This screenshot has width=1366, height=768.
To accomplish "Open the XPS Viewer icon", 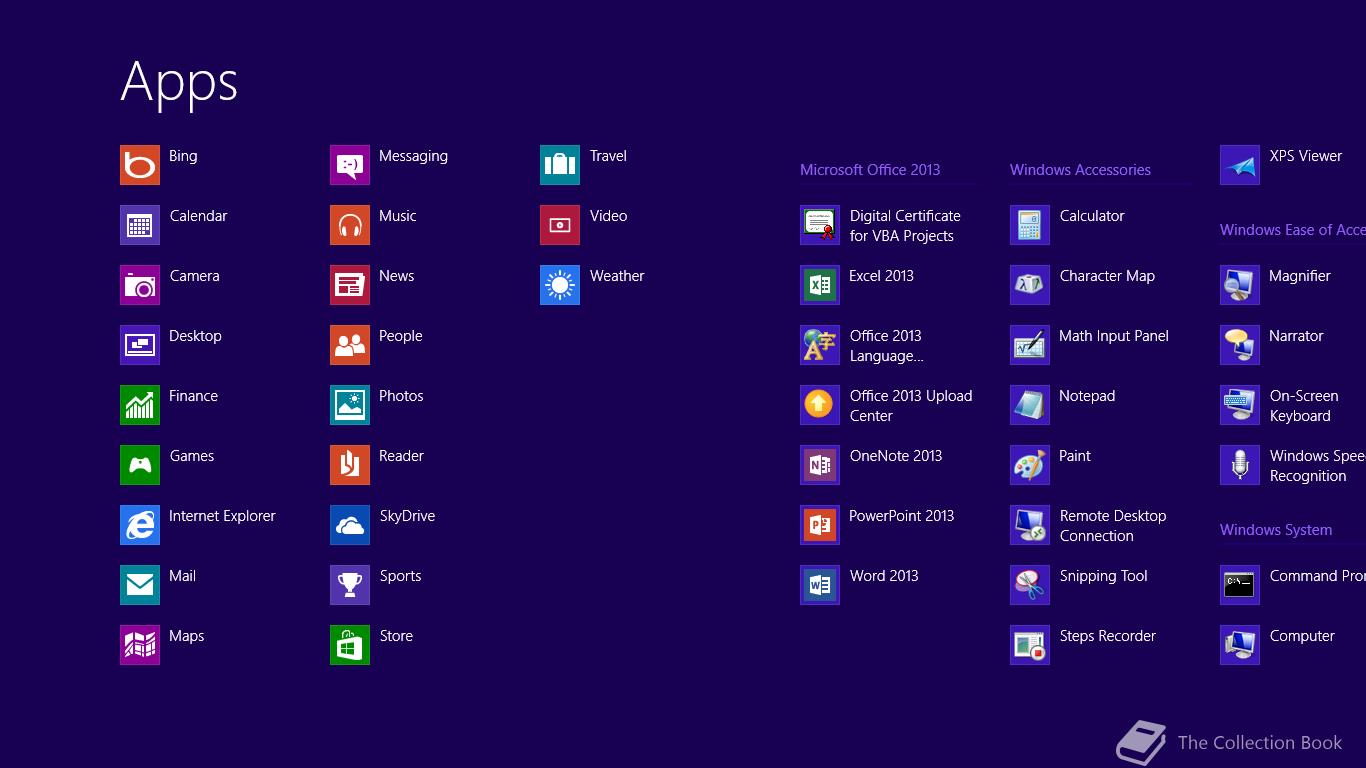I will click(1240, 165).
